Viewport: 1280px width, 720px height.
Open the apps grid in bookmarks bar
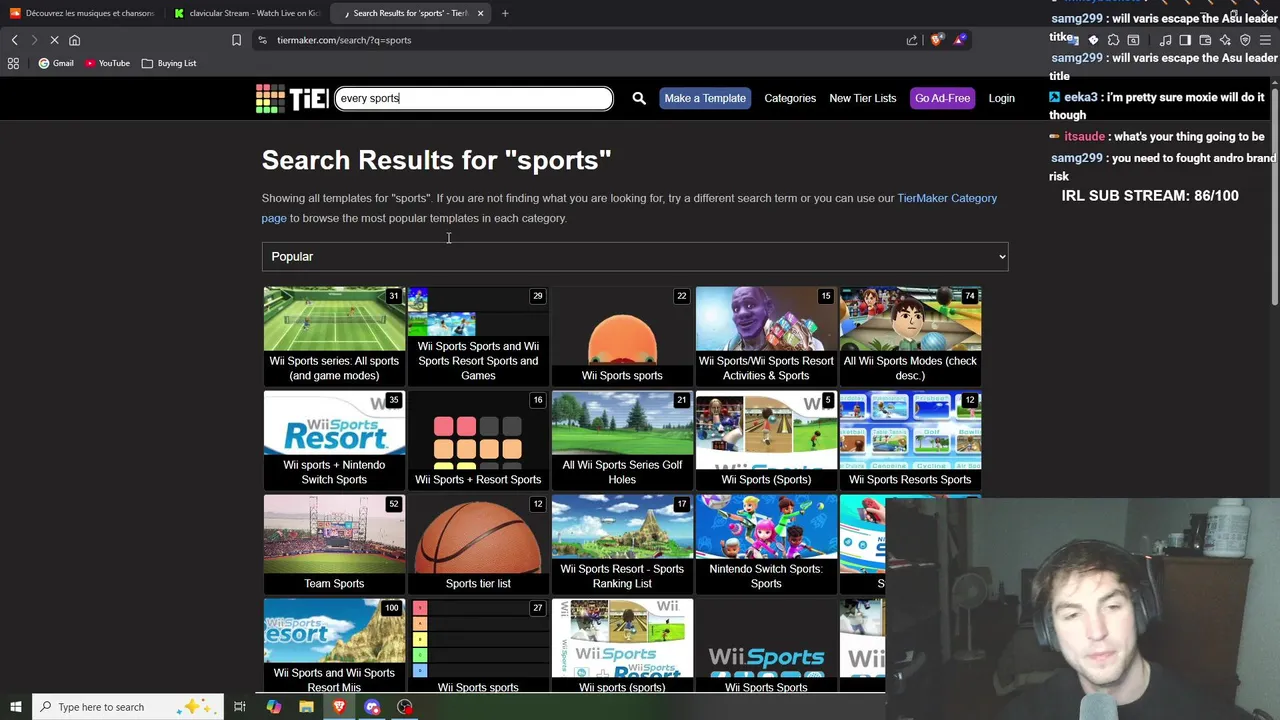tap(13, 63)
